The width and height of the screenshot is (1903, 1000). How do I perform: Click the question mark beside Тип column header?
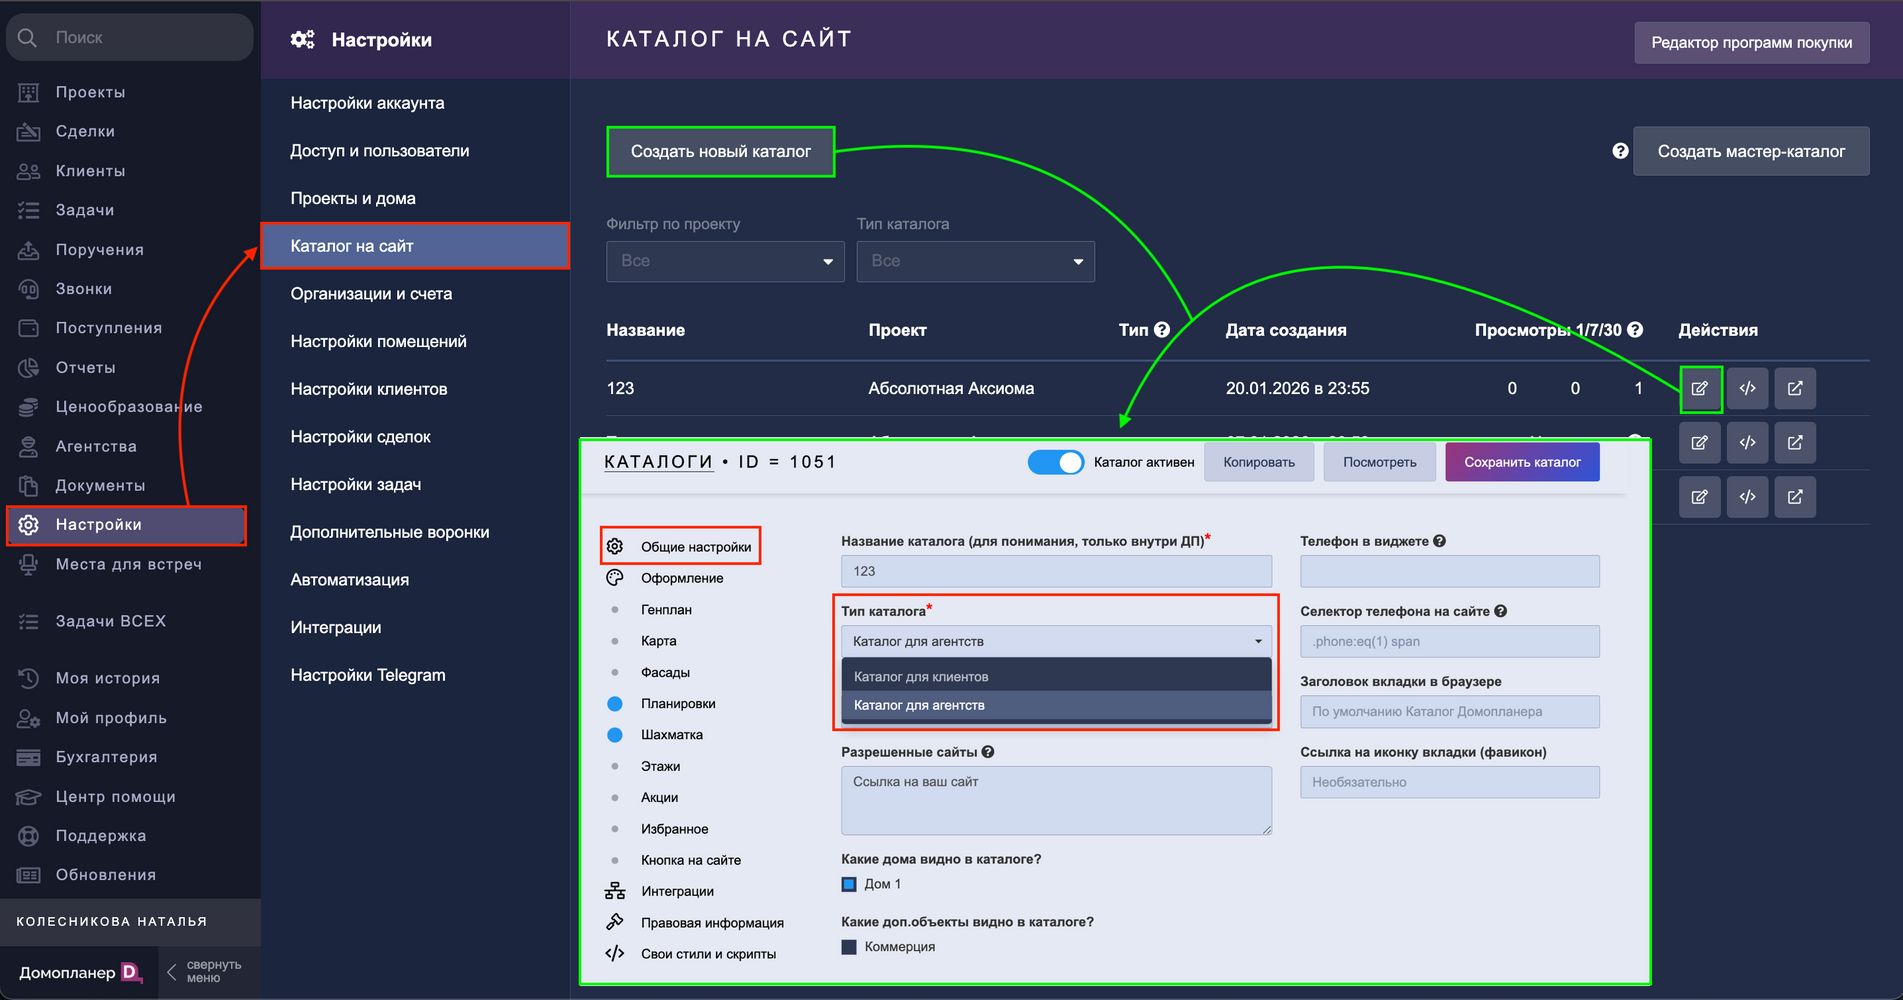(1161, 330)
